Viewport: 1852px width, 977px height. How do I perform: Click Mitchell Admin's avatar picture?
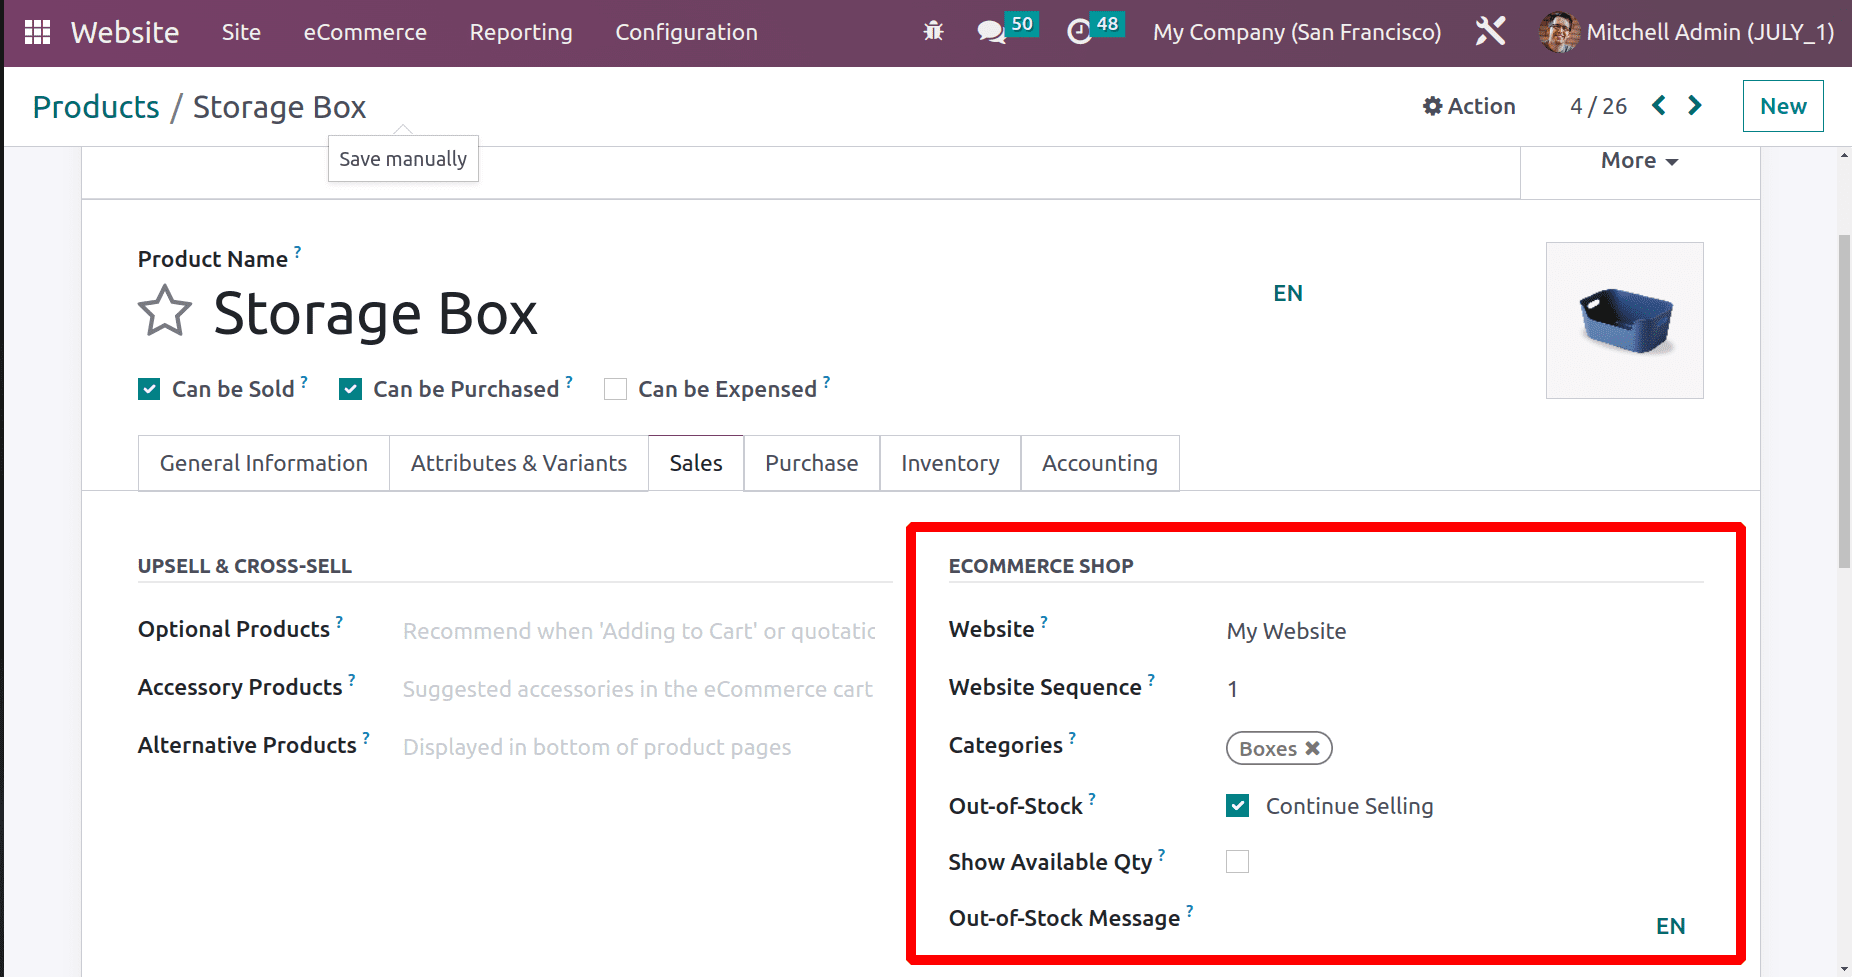[x=1559, y=32]
